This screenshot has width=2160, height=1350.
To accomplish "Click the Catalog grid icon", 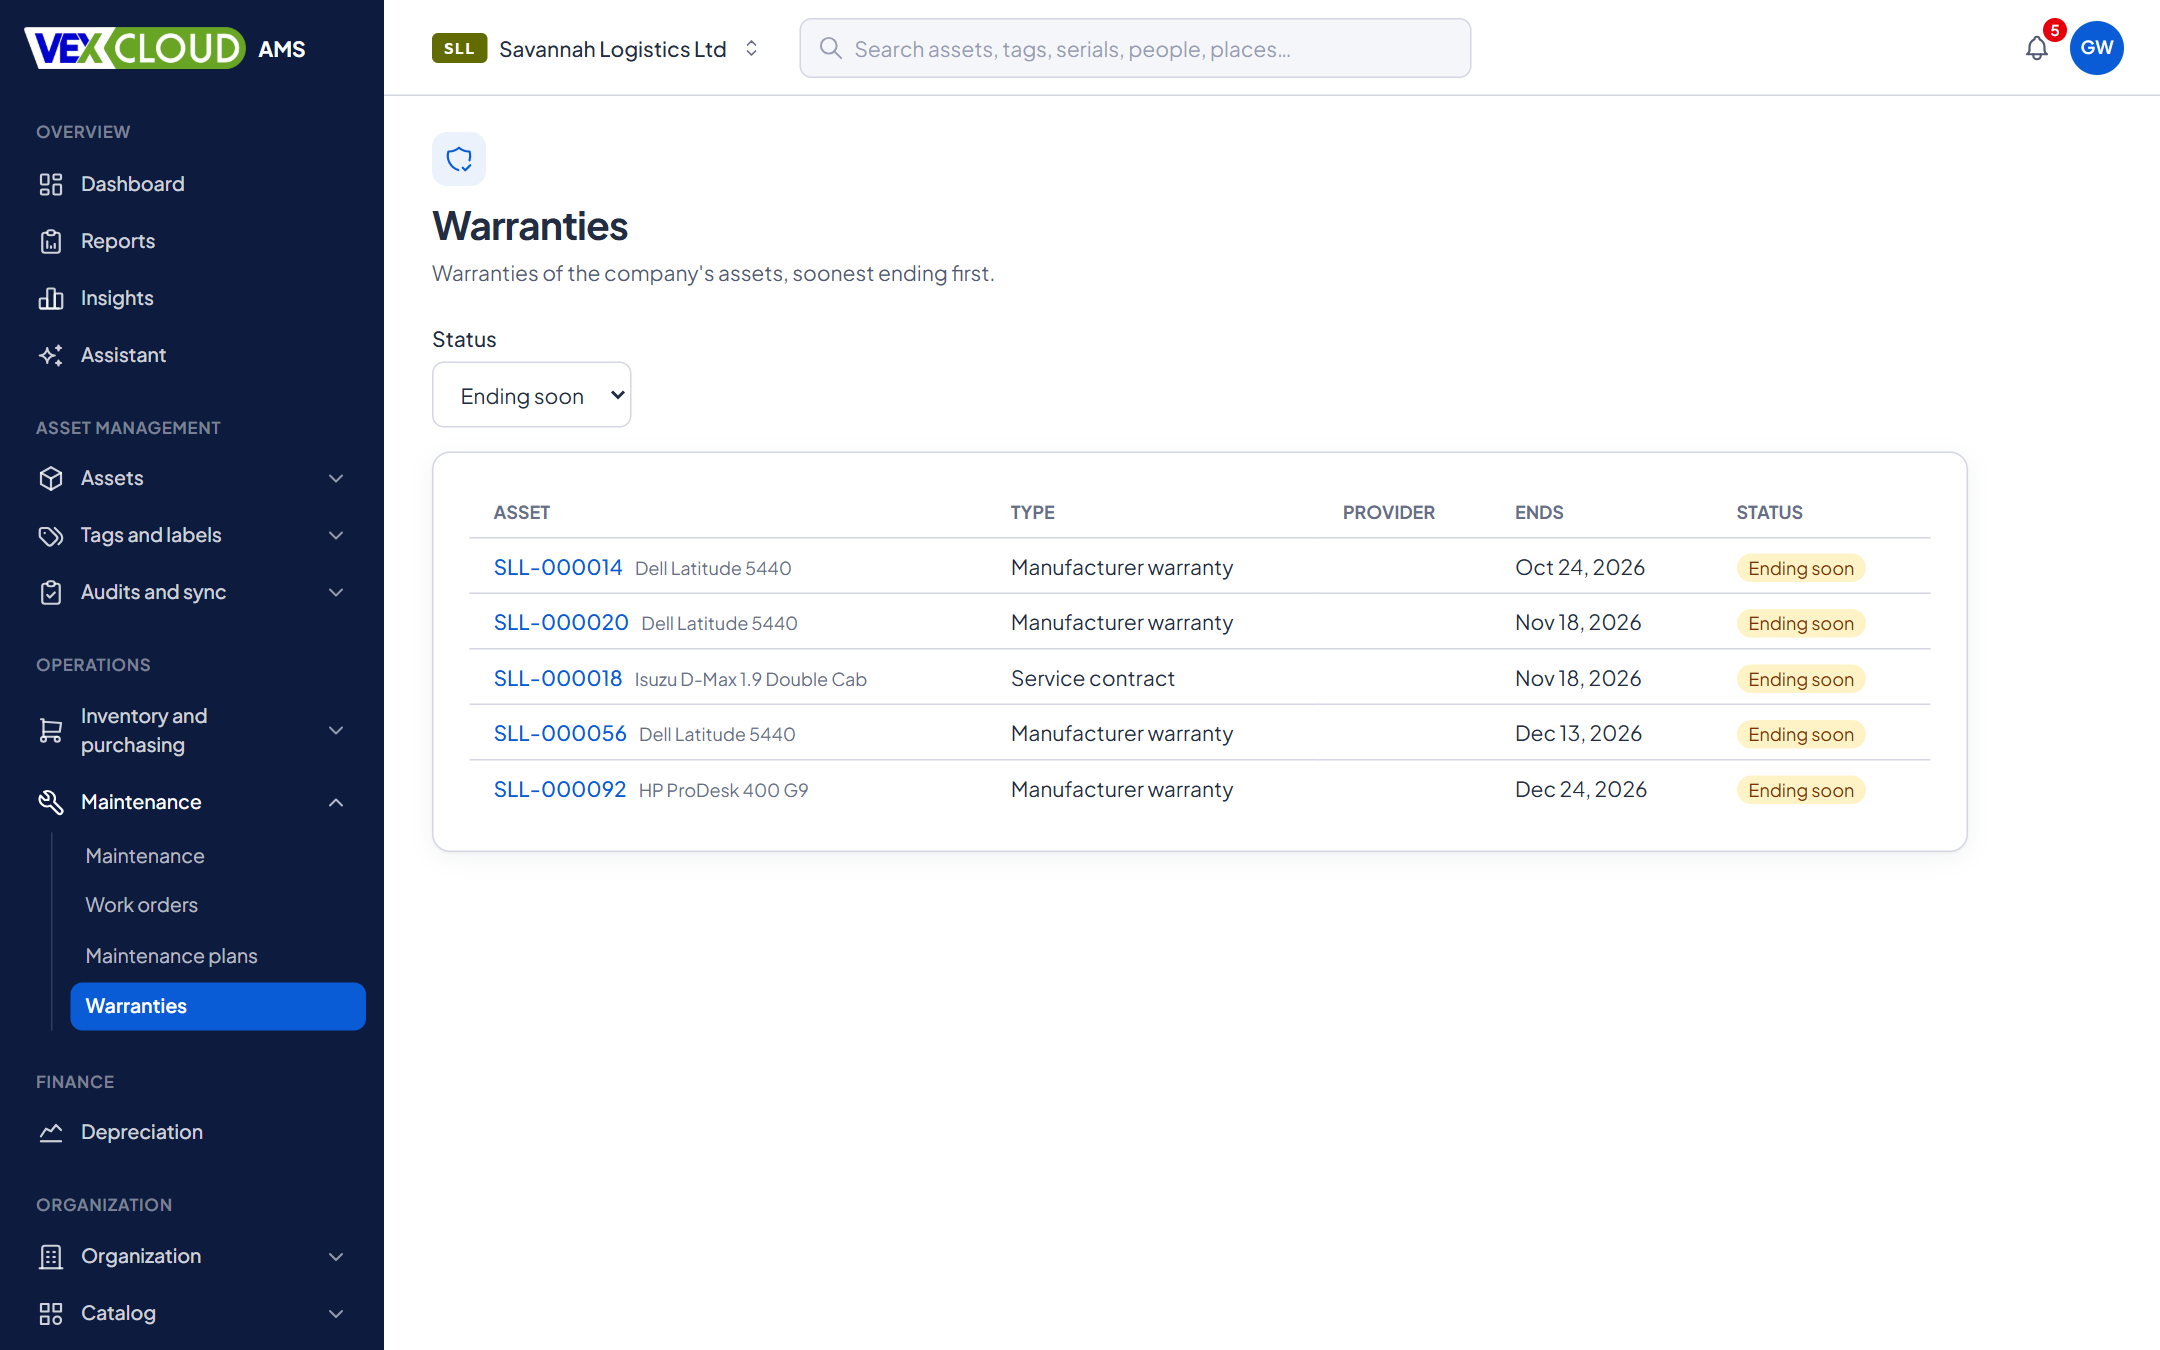I will 51,1313.
